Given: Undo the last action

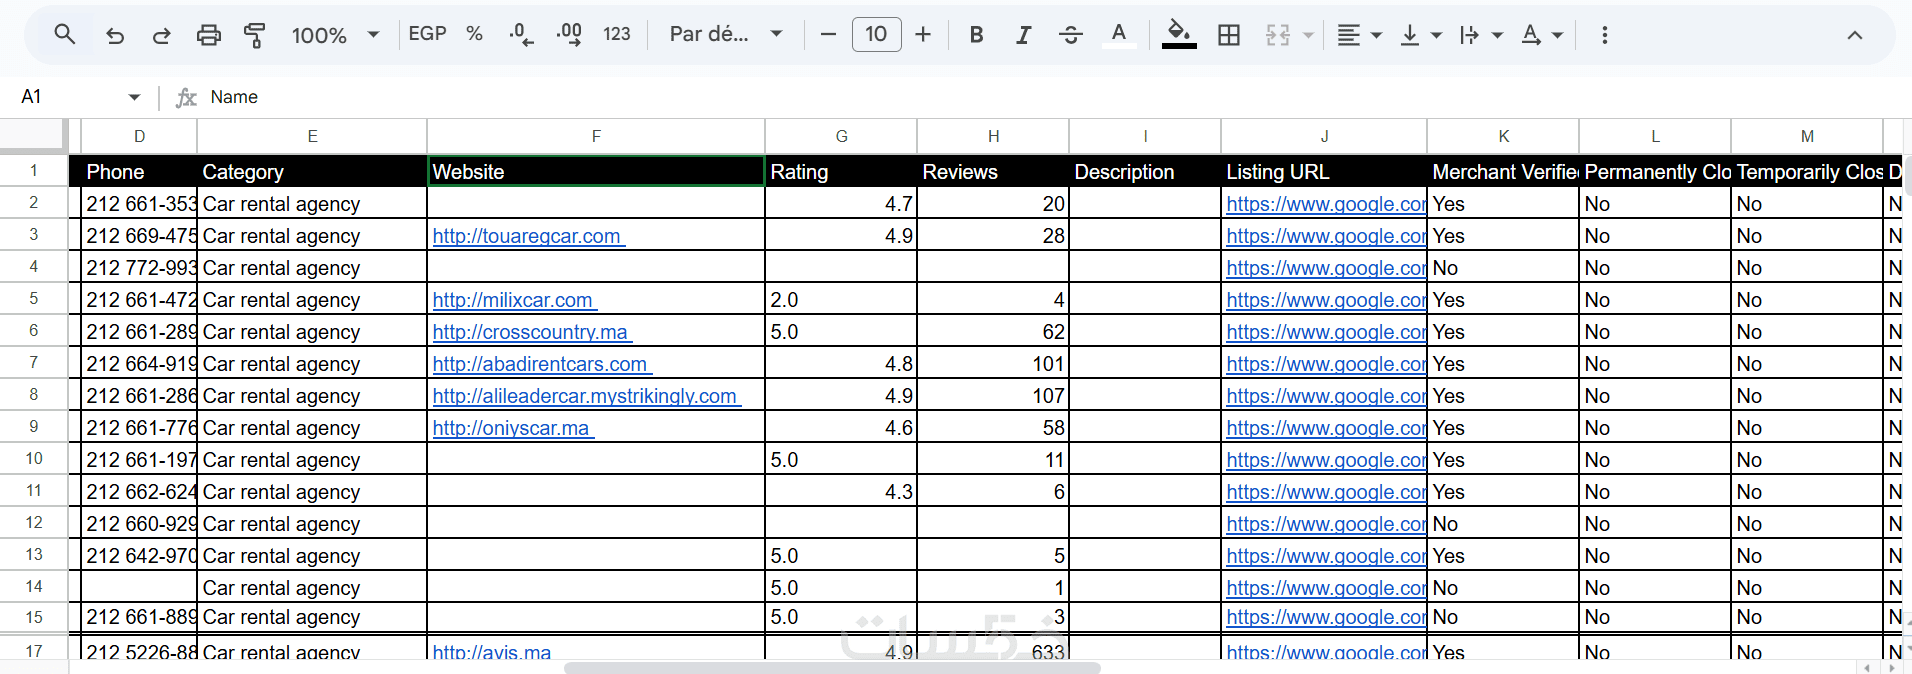Looking at the screenshot, I should tap(115, 35).
